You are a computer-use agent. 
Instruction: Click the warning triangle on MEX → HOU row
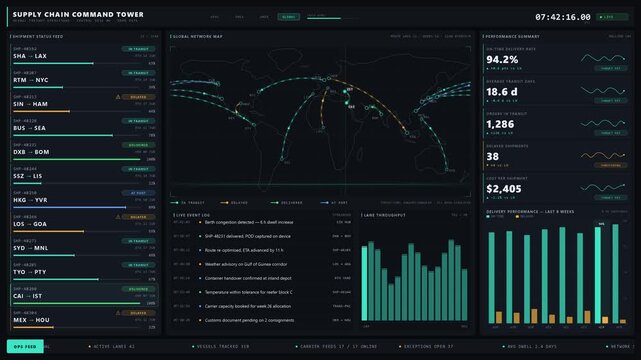(118, 313)
